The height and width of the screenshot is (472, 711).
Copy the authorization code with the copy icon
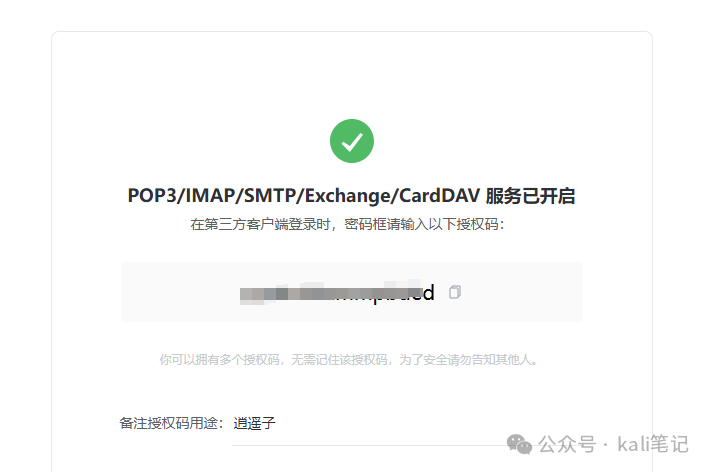pos(455,292)
